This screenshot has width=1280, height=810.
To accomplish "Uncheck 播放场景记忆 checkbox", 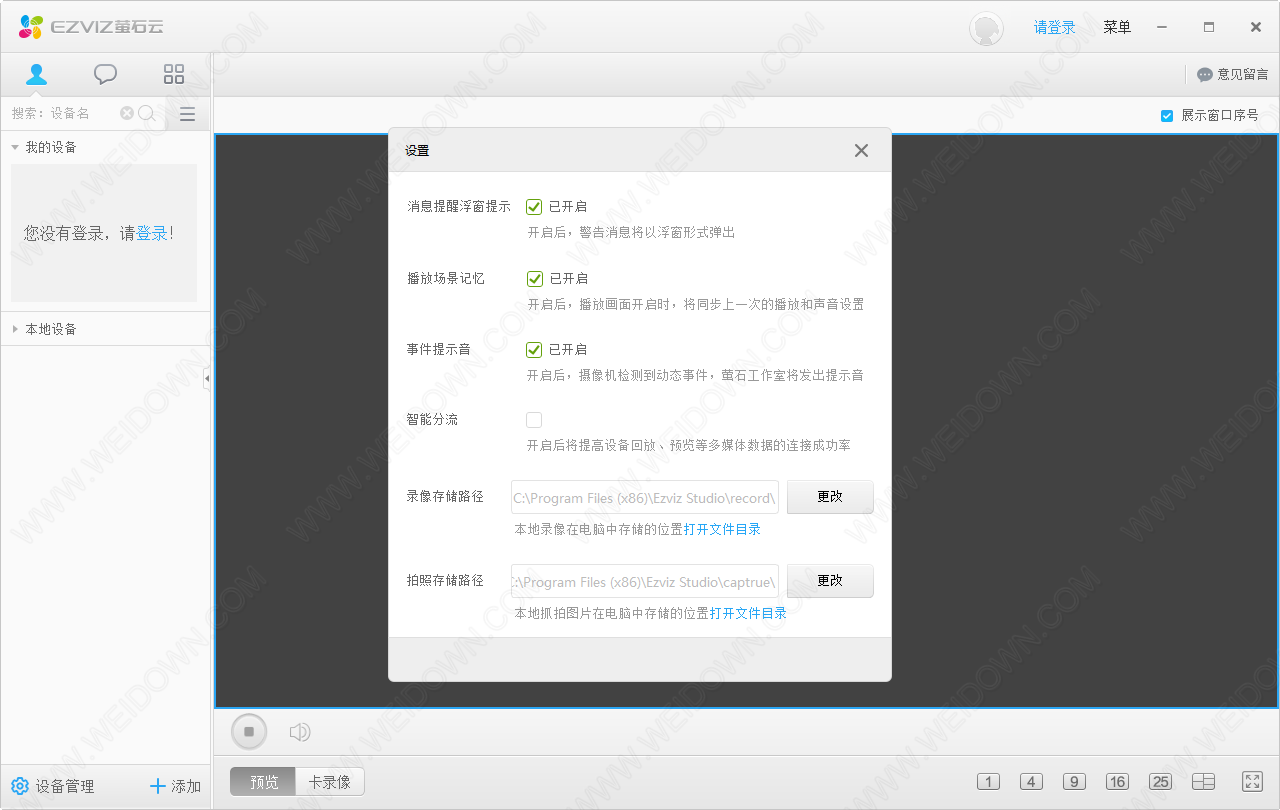I will tap(534, 279).
